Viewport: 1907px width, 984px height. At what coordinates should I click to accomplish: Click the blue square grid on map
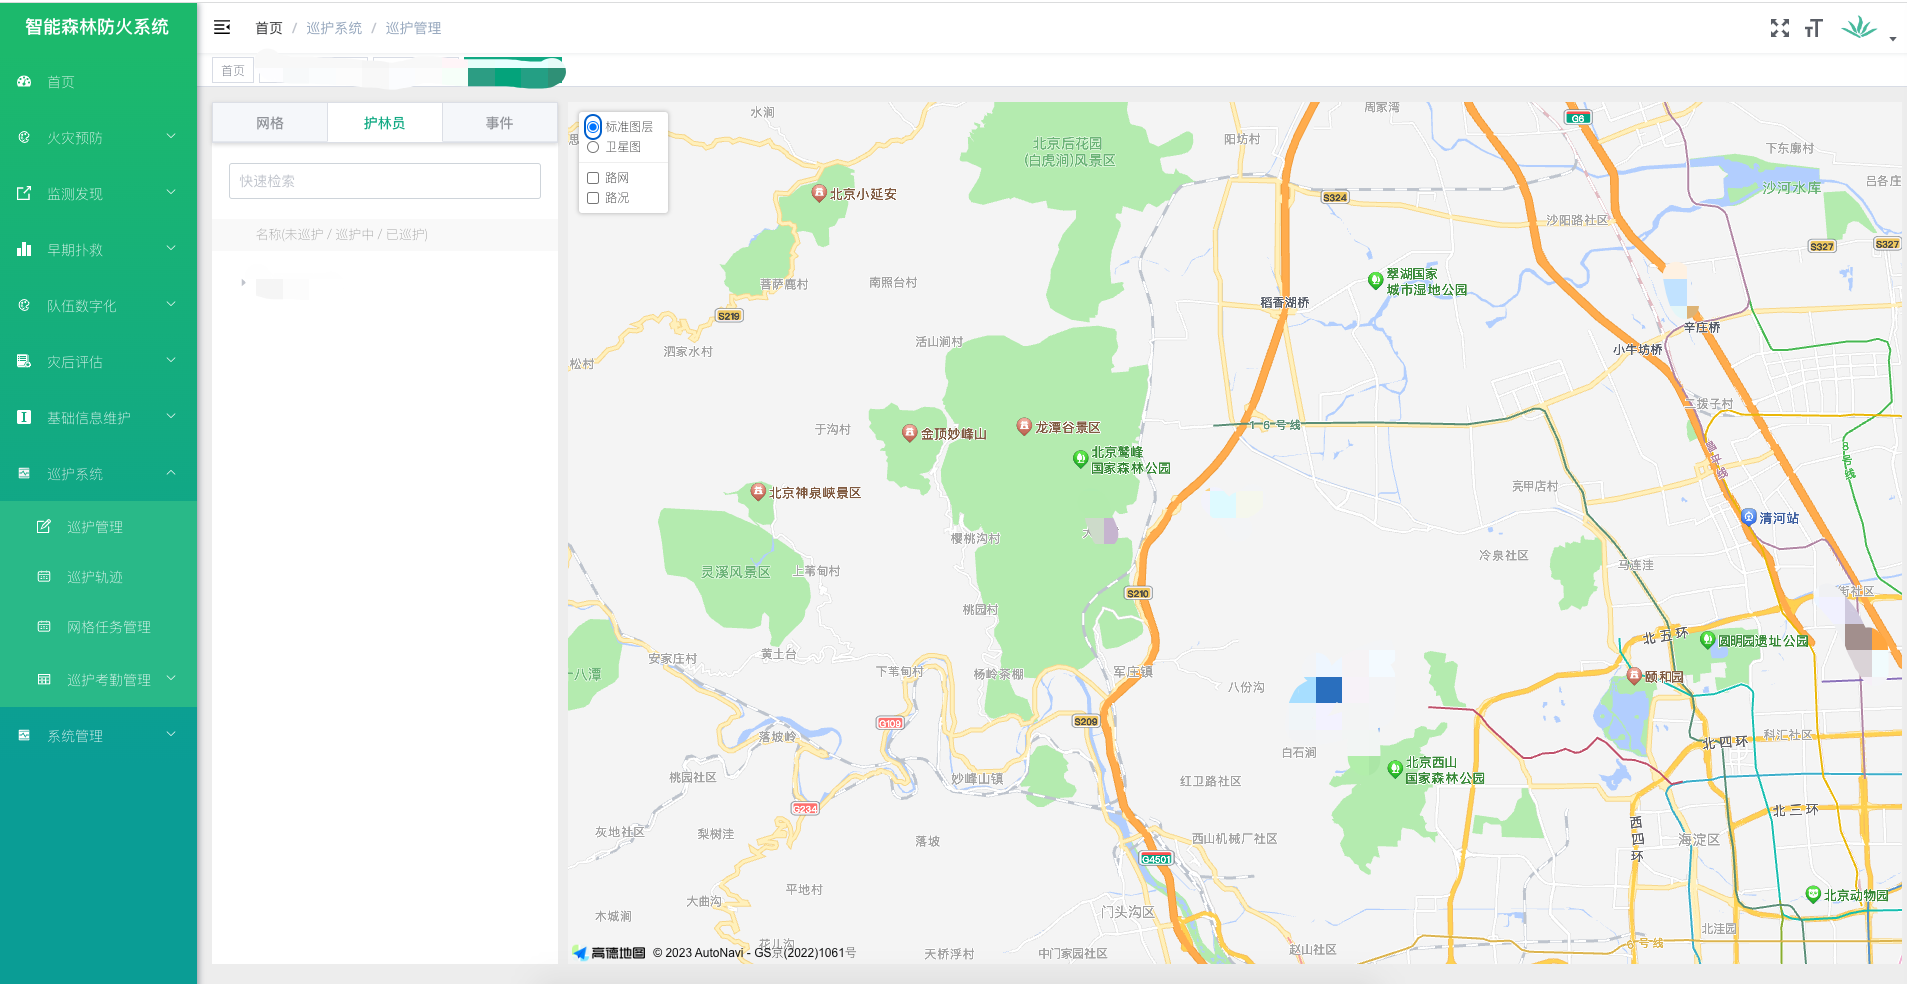[1329, 690]
